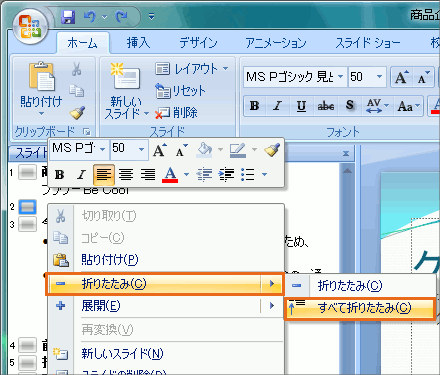
Task: Decrease indent level on mini toolbar
Action: [x=204, y=174]
